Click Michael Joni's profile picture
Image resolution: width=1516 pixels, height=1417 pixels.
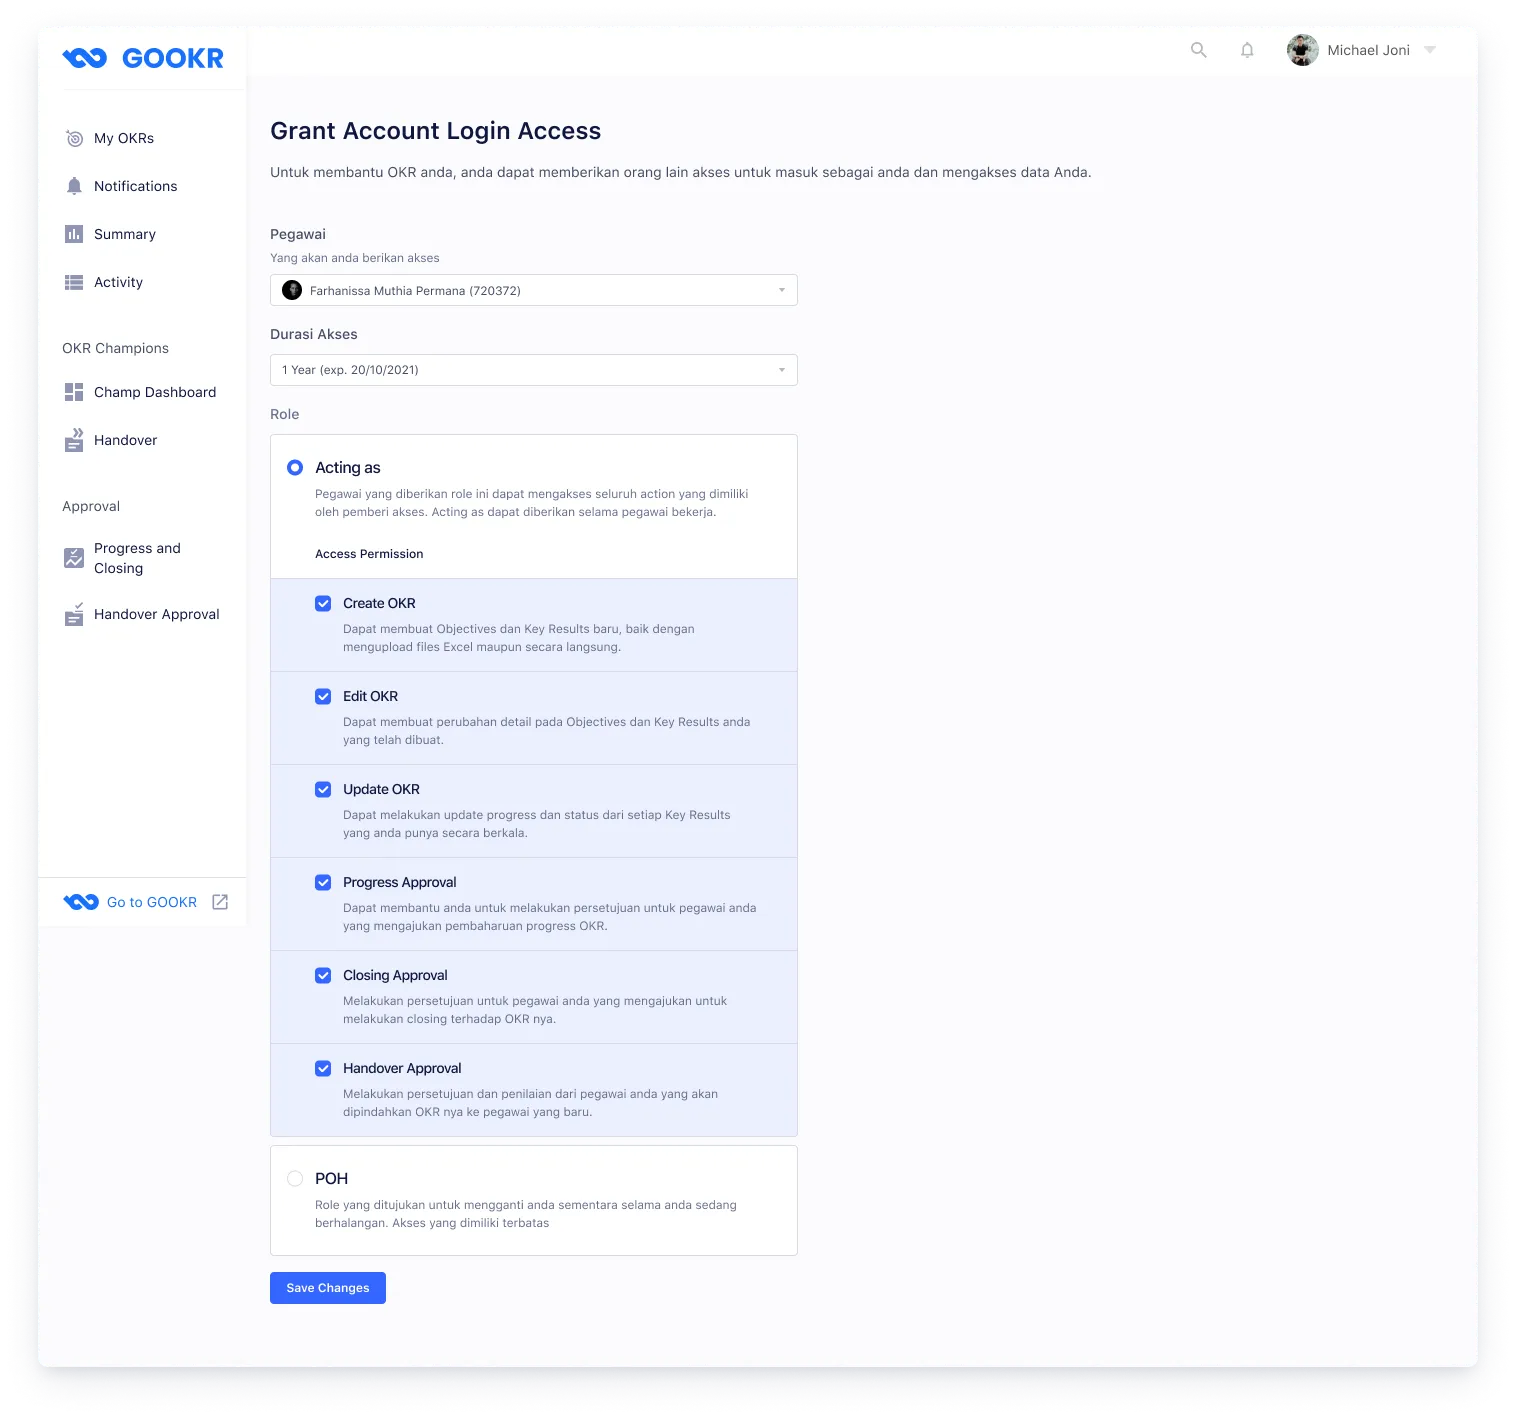pyautogui.click(x=1302, y=49)
